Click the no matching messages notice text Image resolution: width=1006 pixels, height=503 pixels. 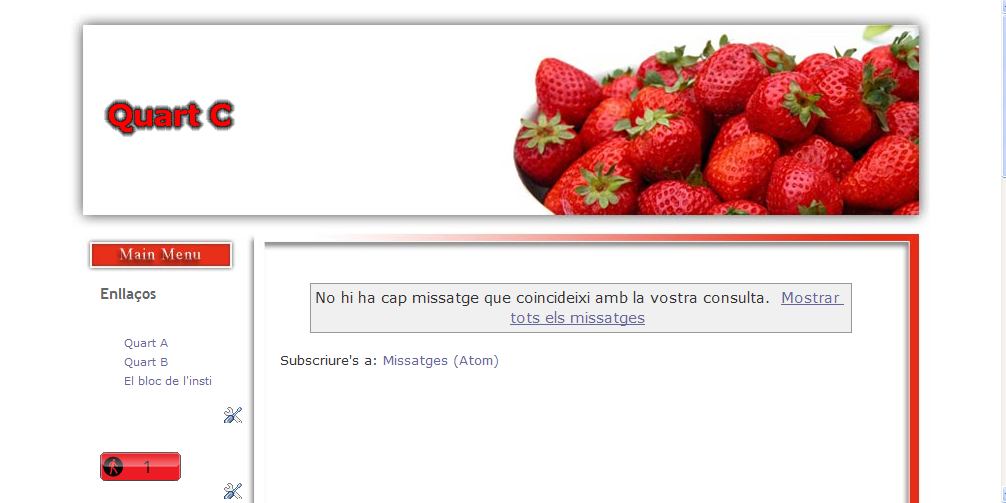point(542,298)
